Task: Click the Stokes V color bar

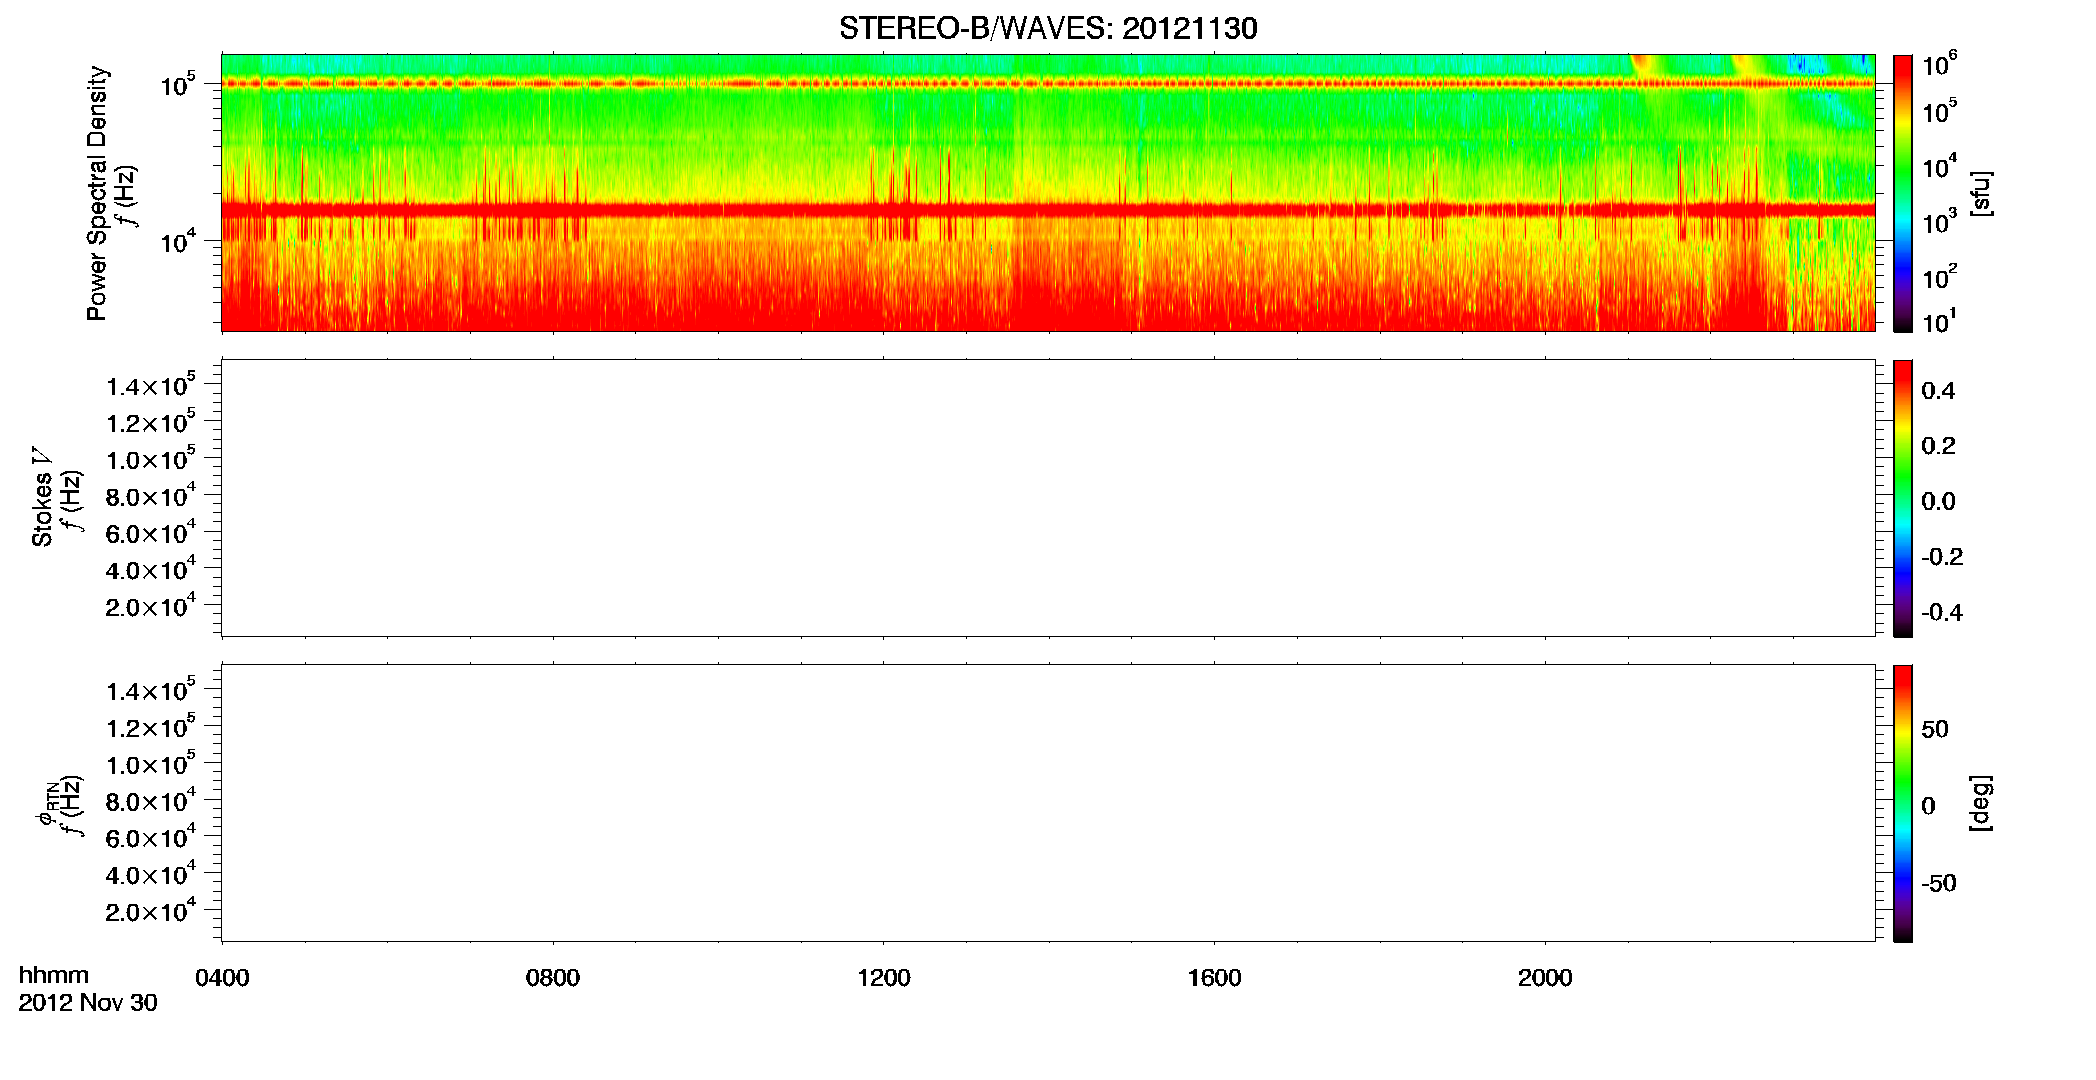Action: tap(1903, 498)
